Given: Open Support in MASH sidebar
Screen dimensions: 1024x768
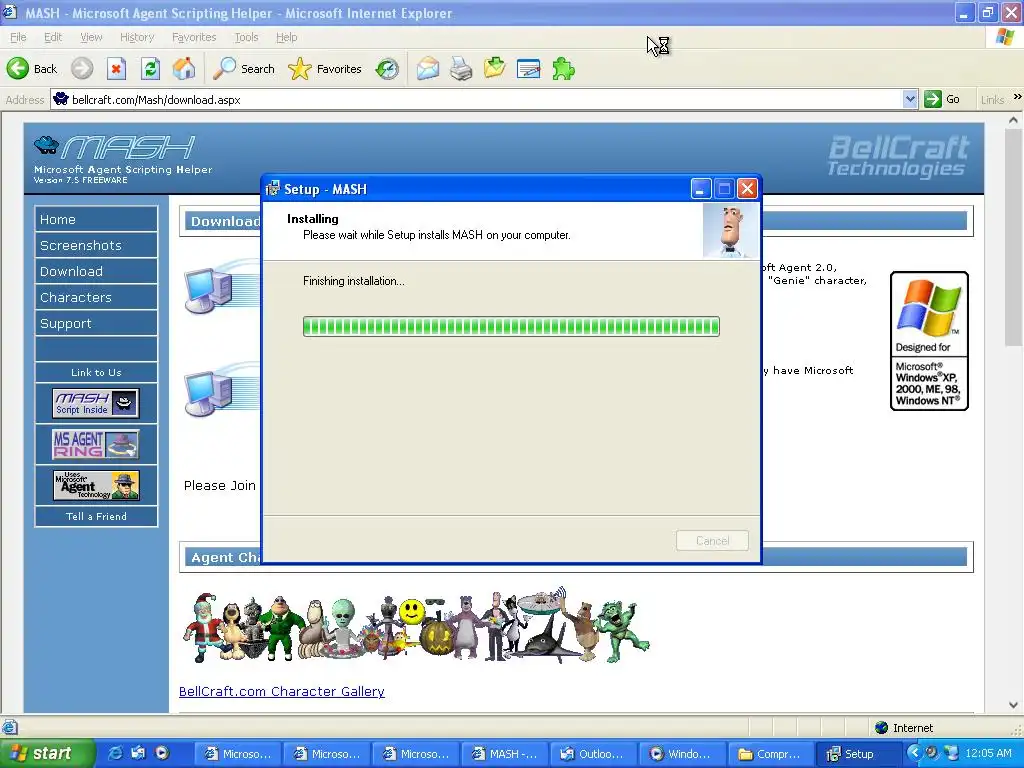Looking at the screenshot, I should [96, 324].
